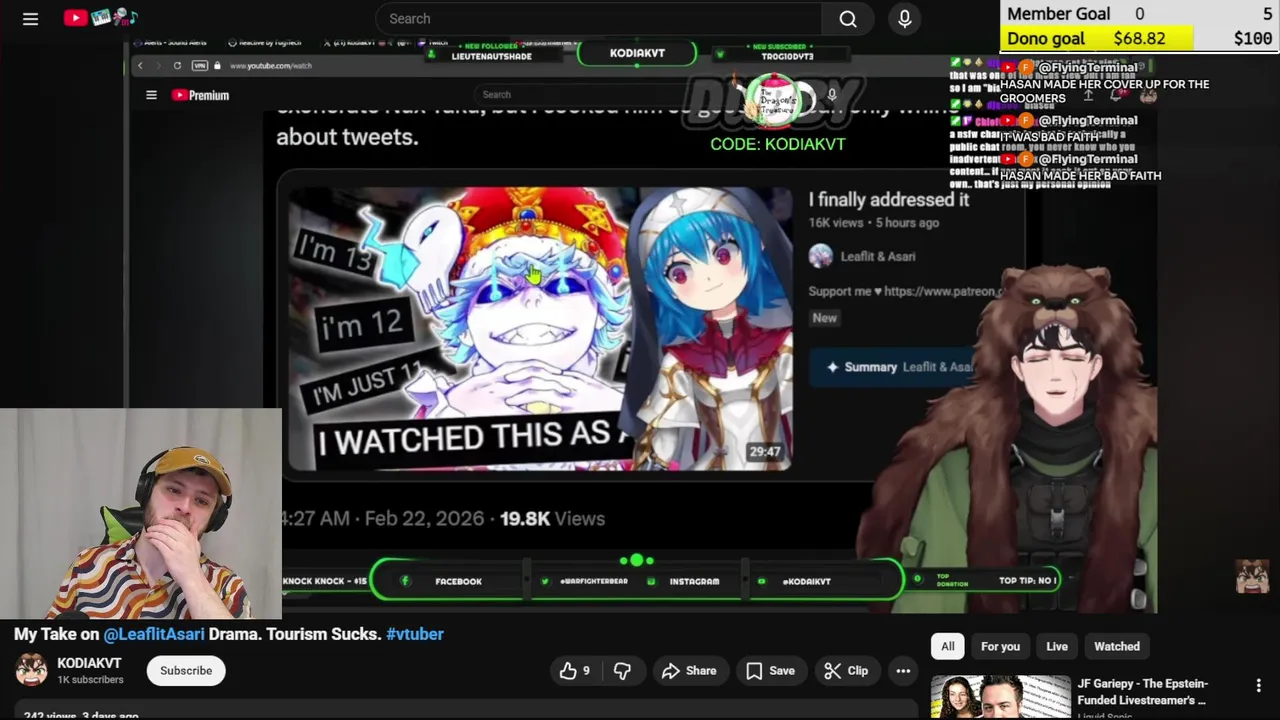Screen dimensions: 1280x720
Task: Save the video to a playlist
Action: pos(770,671)
